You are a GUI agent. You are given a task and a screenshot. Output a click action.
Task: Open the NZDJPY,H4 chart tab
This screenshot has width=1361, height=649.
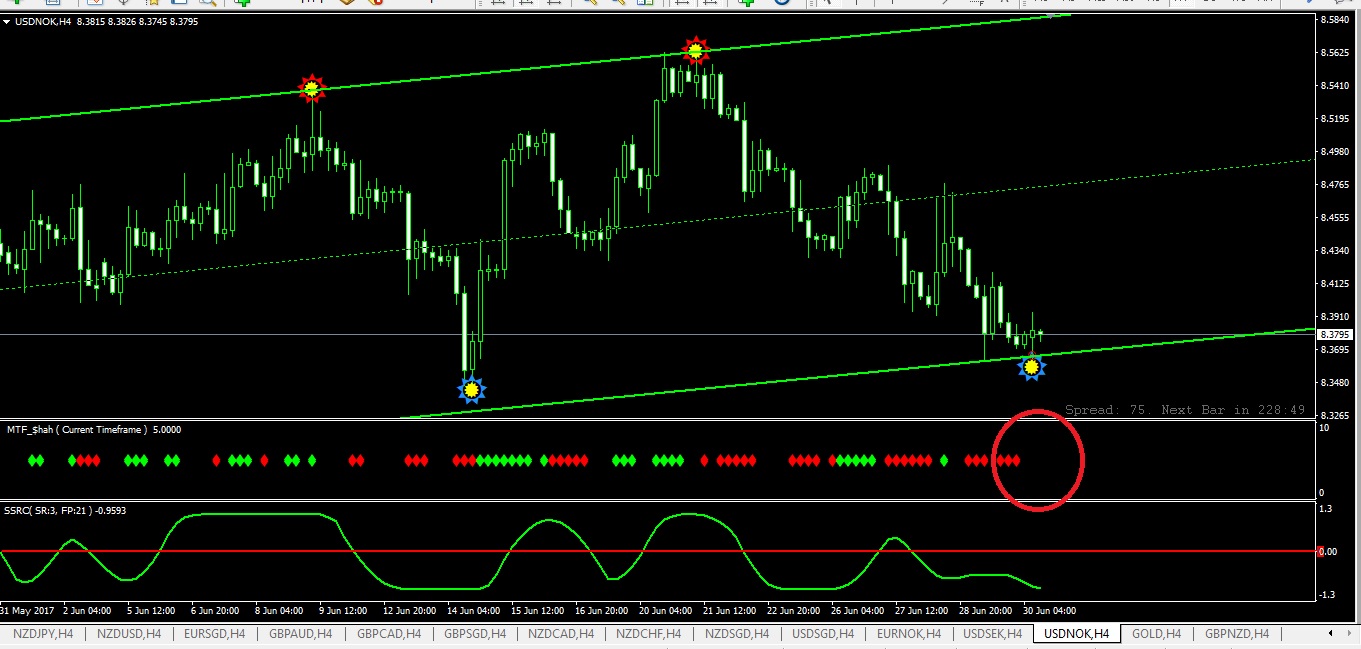(43, 634)
